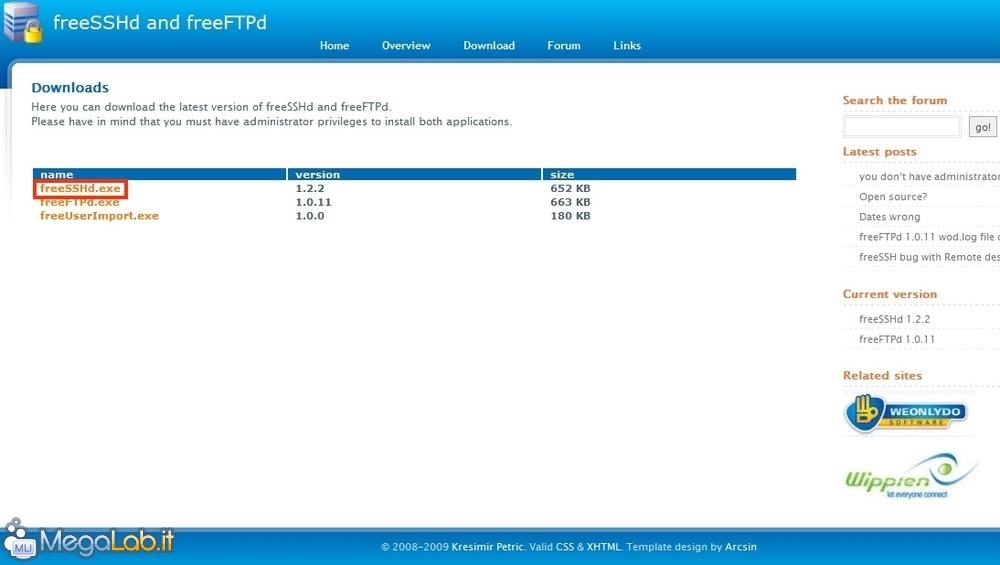Download freeFTPd.exe
The image size is (1000, 565).
coord(80,202)
